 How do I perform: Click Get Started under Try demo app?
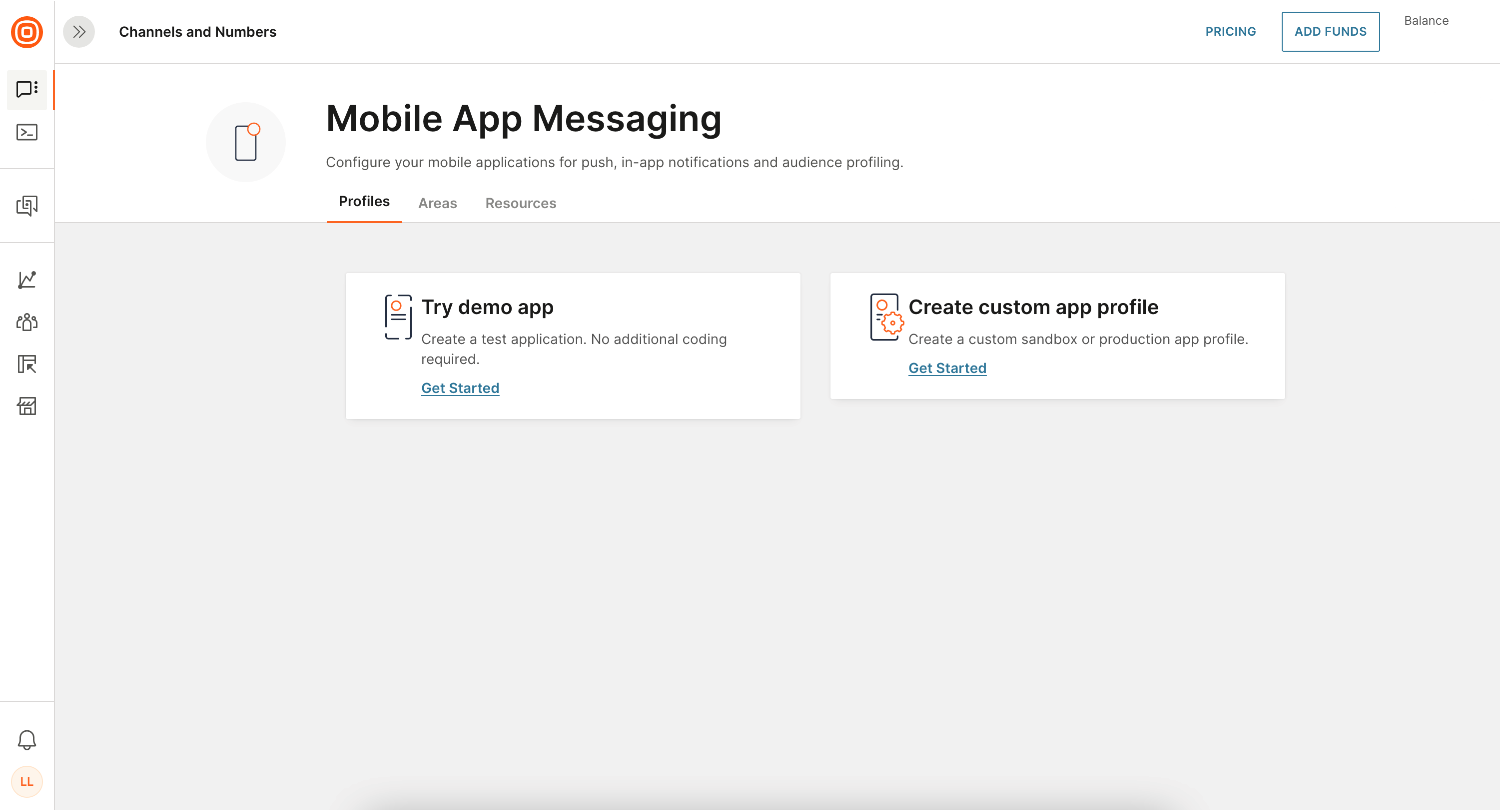pos(460,388)
